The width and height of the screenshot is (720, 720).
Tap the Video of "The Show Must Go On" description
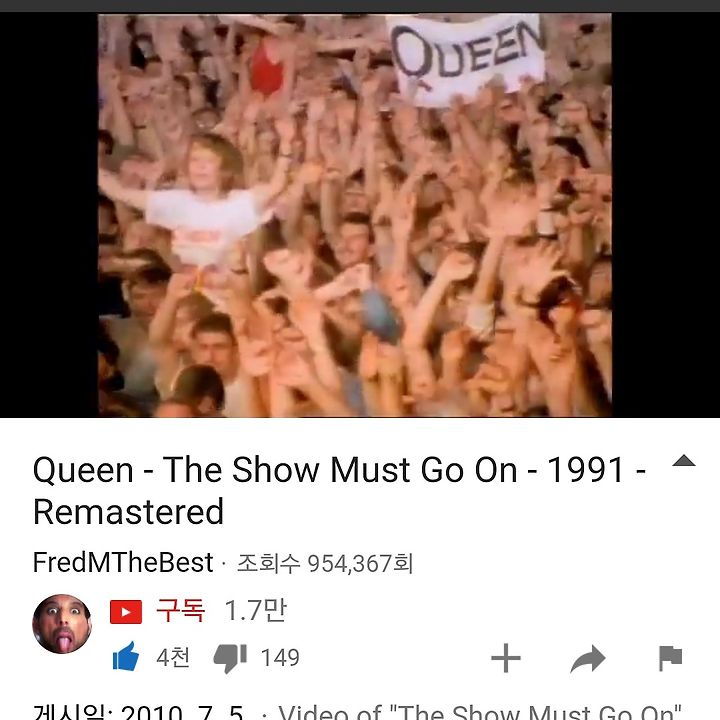tap(480, 711)
